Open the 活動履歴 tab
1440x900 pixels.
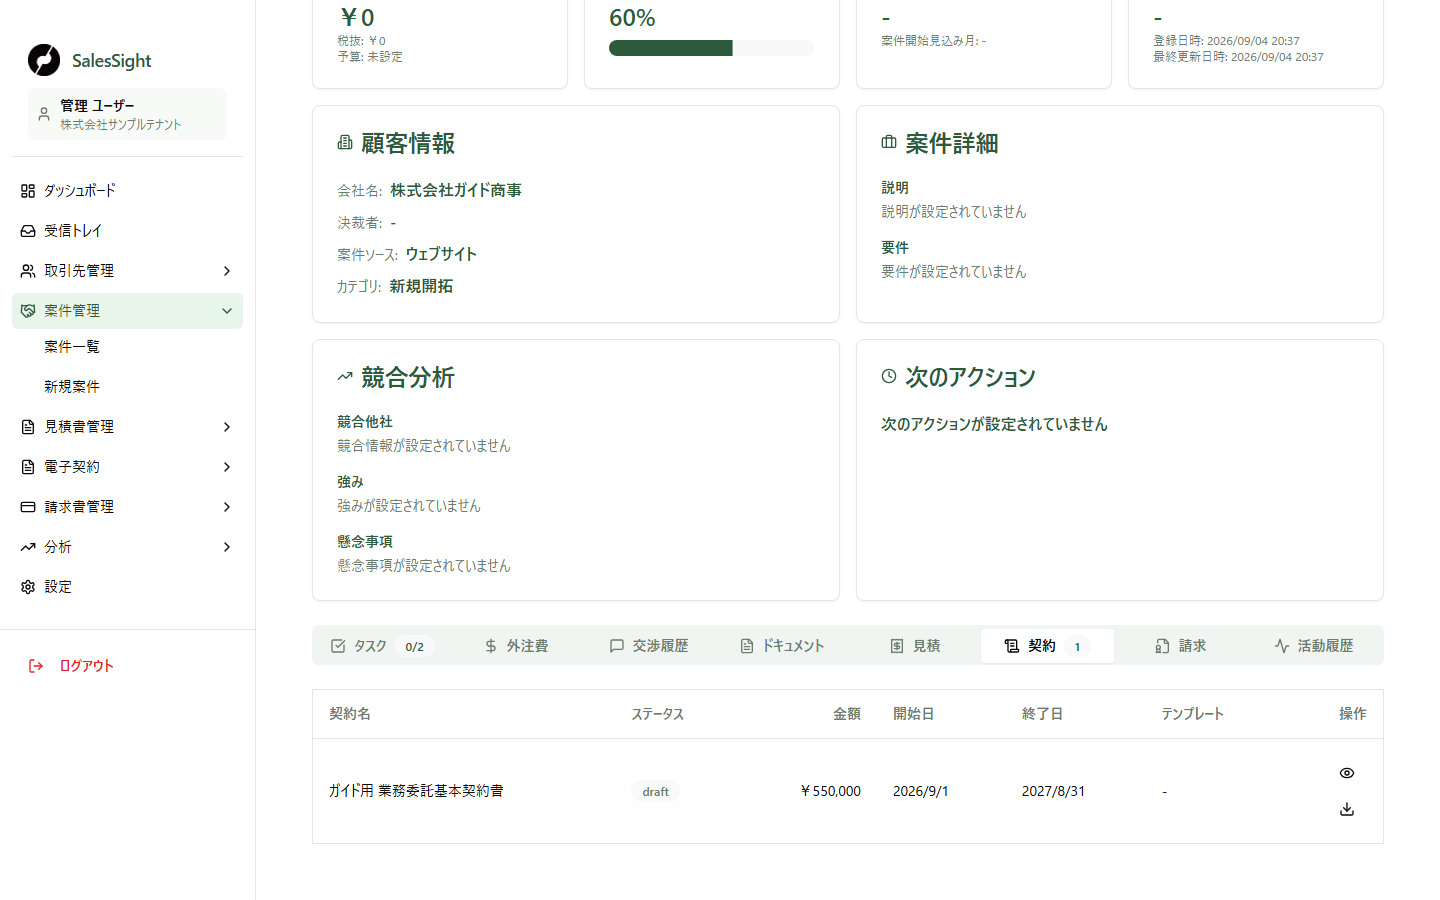pyautogui.click(x=1314, y=646)
